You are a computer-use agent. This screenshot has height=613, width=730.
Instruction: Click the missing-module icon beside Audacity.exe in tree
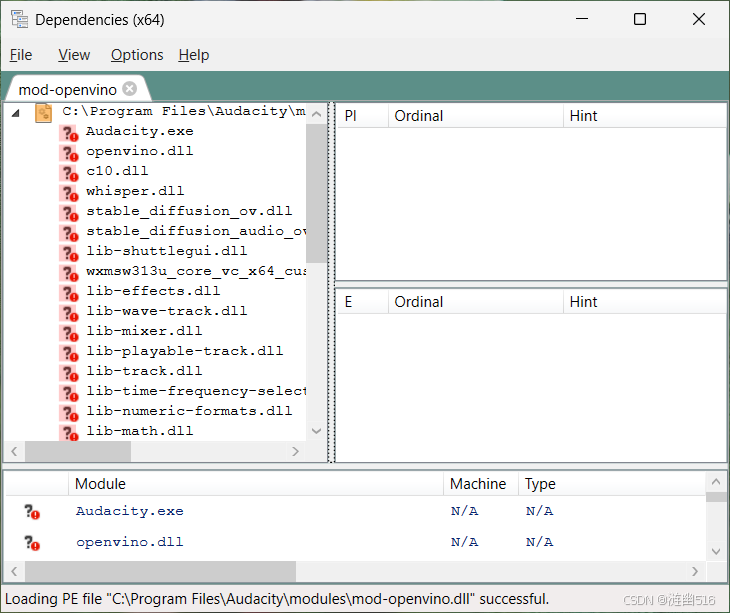[69, 133]
